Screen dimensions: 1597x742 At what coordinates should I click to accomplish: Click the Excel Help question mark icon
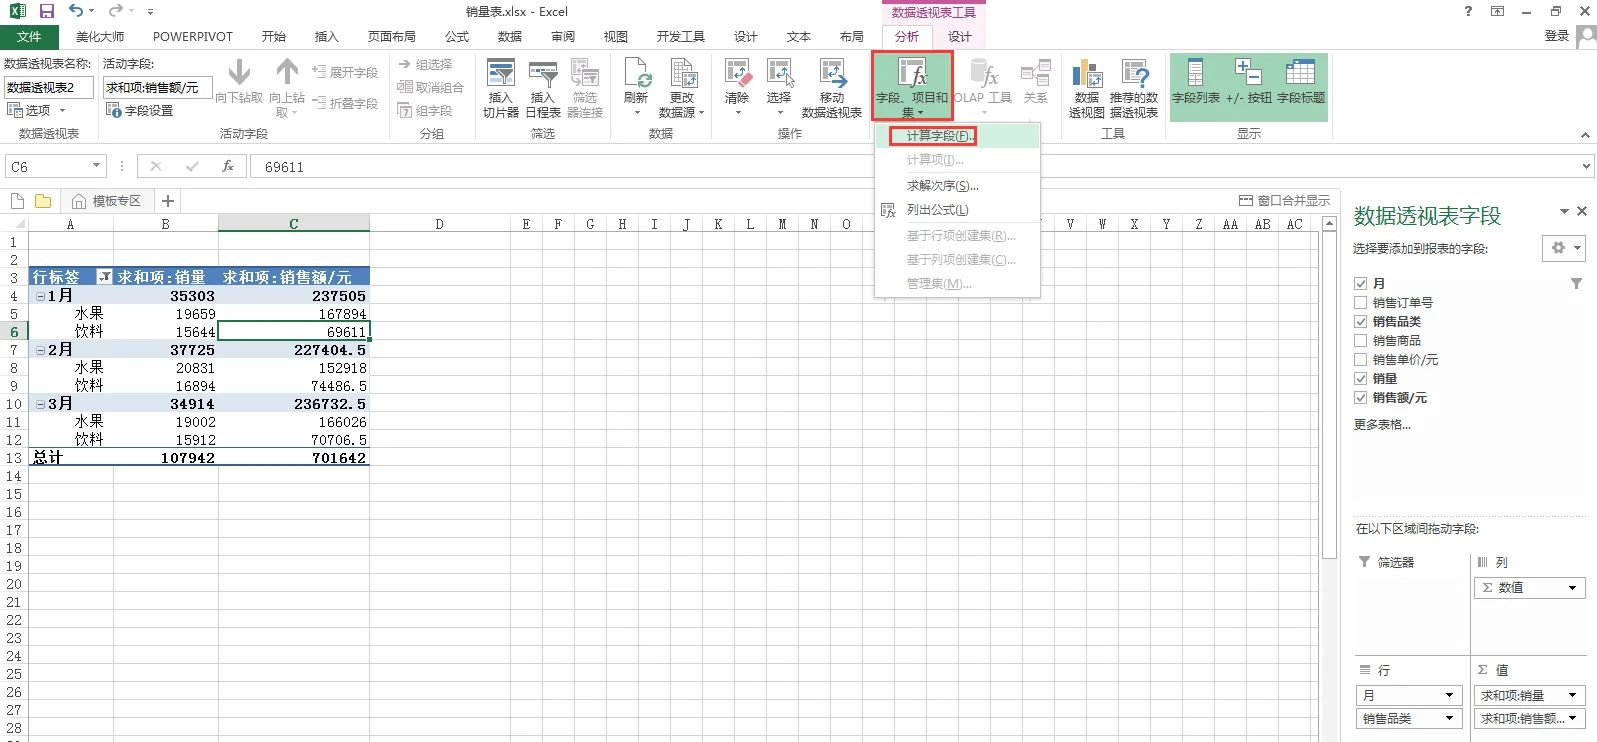[1468, 11]
